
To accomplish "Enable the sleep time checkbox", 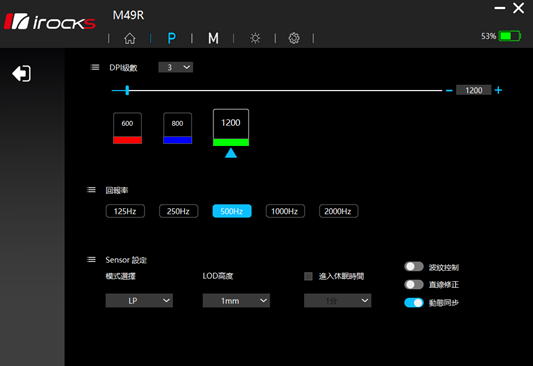I will click(x=308, y=276).
